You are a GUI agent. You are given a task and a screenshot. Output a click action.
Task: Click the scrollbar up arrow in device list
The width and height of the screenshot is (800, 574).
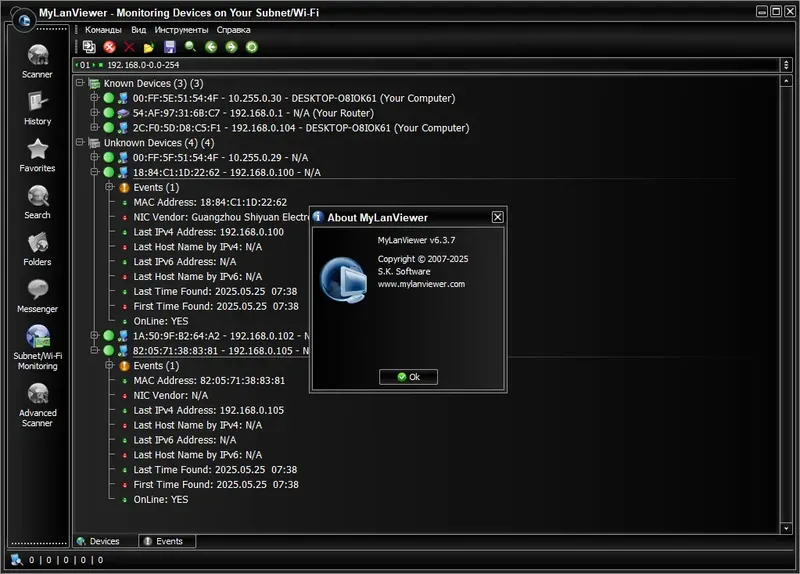[786, 81]
